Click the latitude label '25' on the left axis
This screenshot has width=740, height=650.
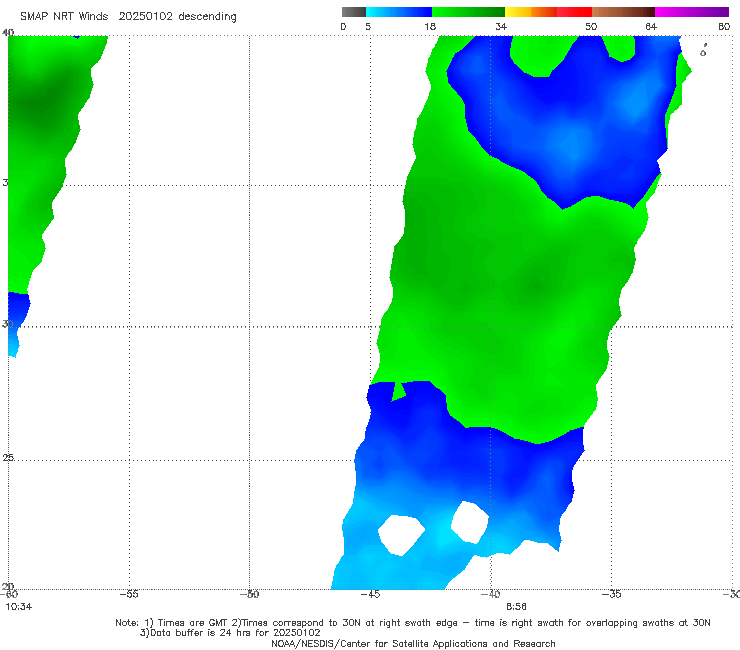(x=8, y=457)
